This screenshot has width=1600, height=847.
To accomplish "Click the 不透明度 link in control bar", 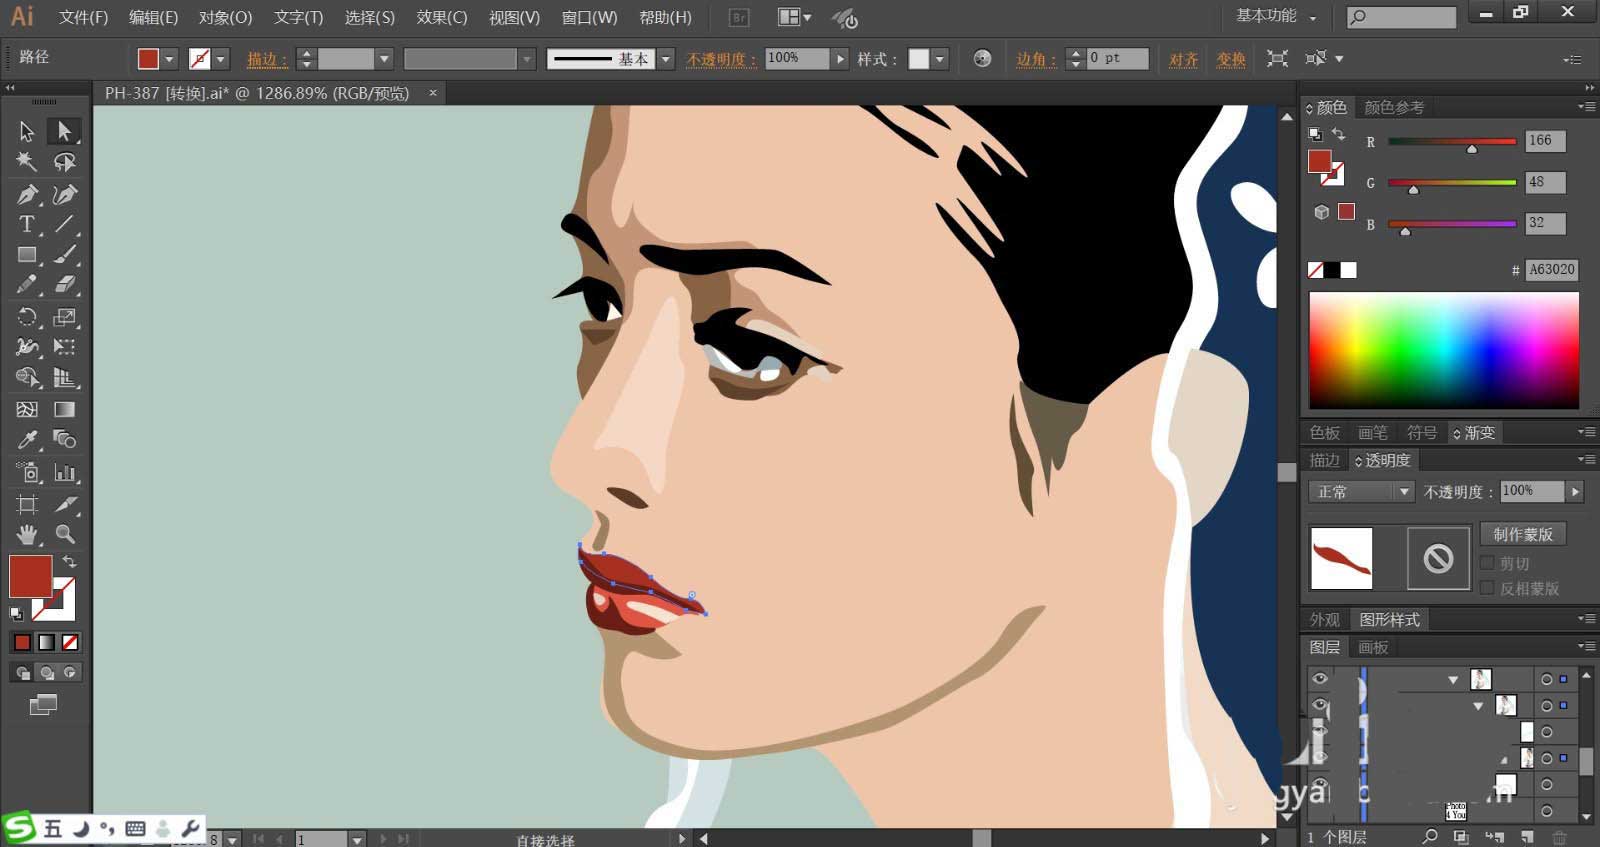I will pos(721,59).
